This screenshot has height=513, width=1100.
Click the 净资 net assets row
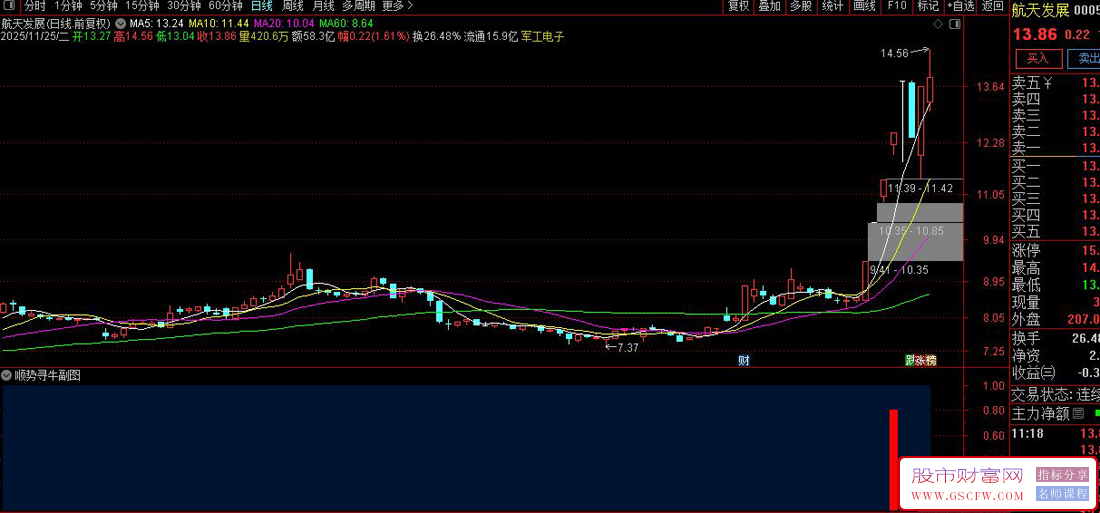1055,355
